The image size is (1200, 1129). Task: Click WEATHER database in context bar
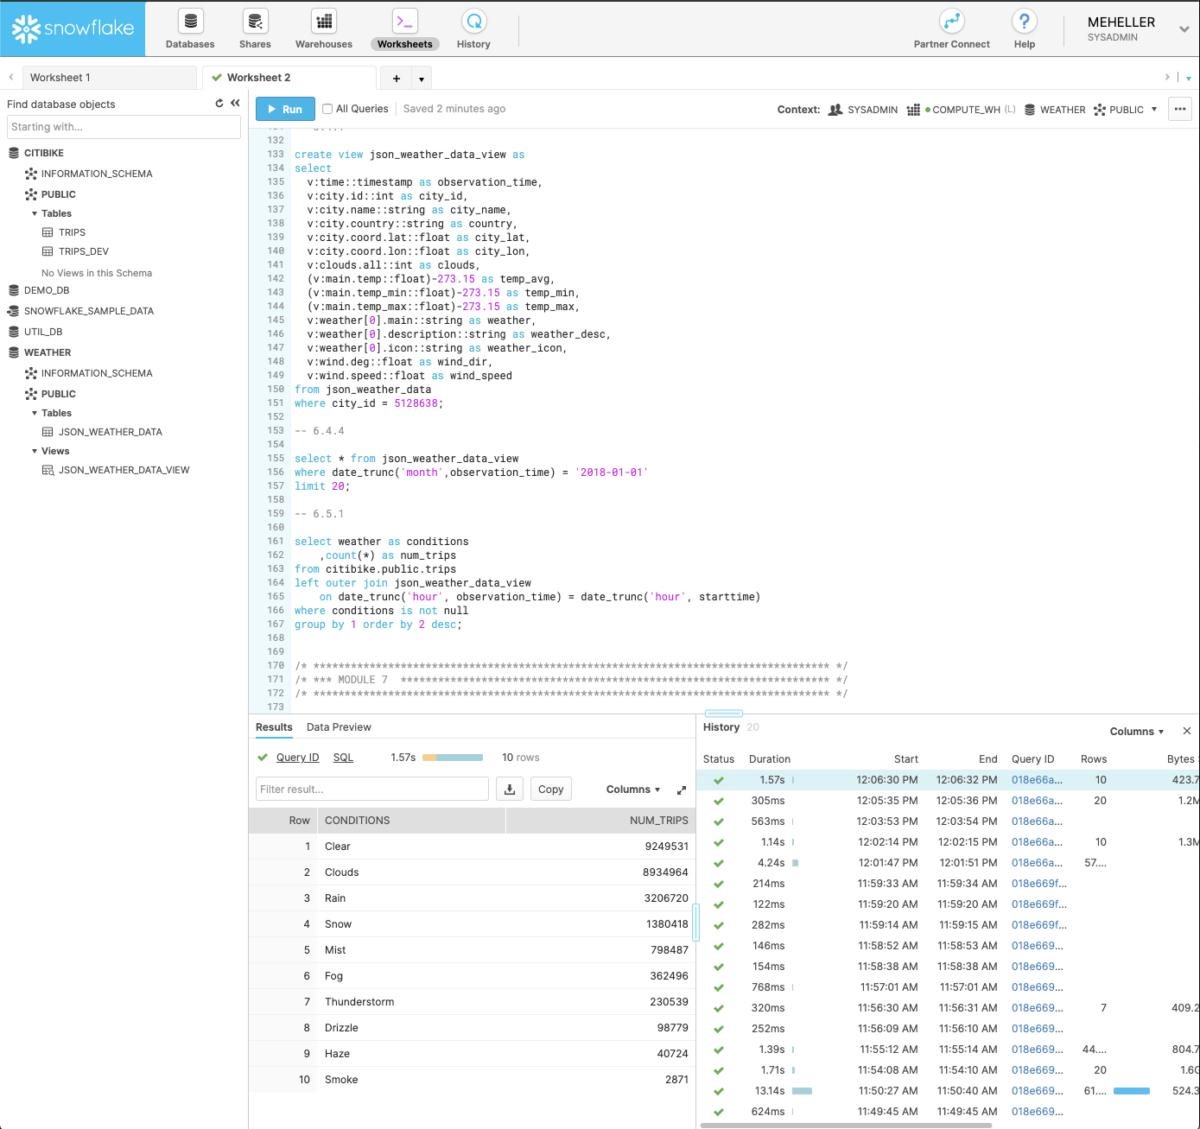point(1055,109)
